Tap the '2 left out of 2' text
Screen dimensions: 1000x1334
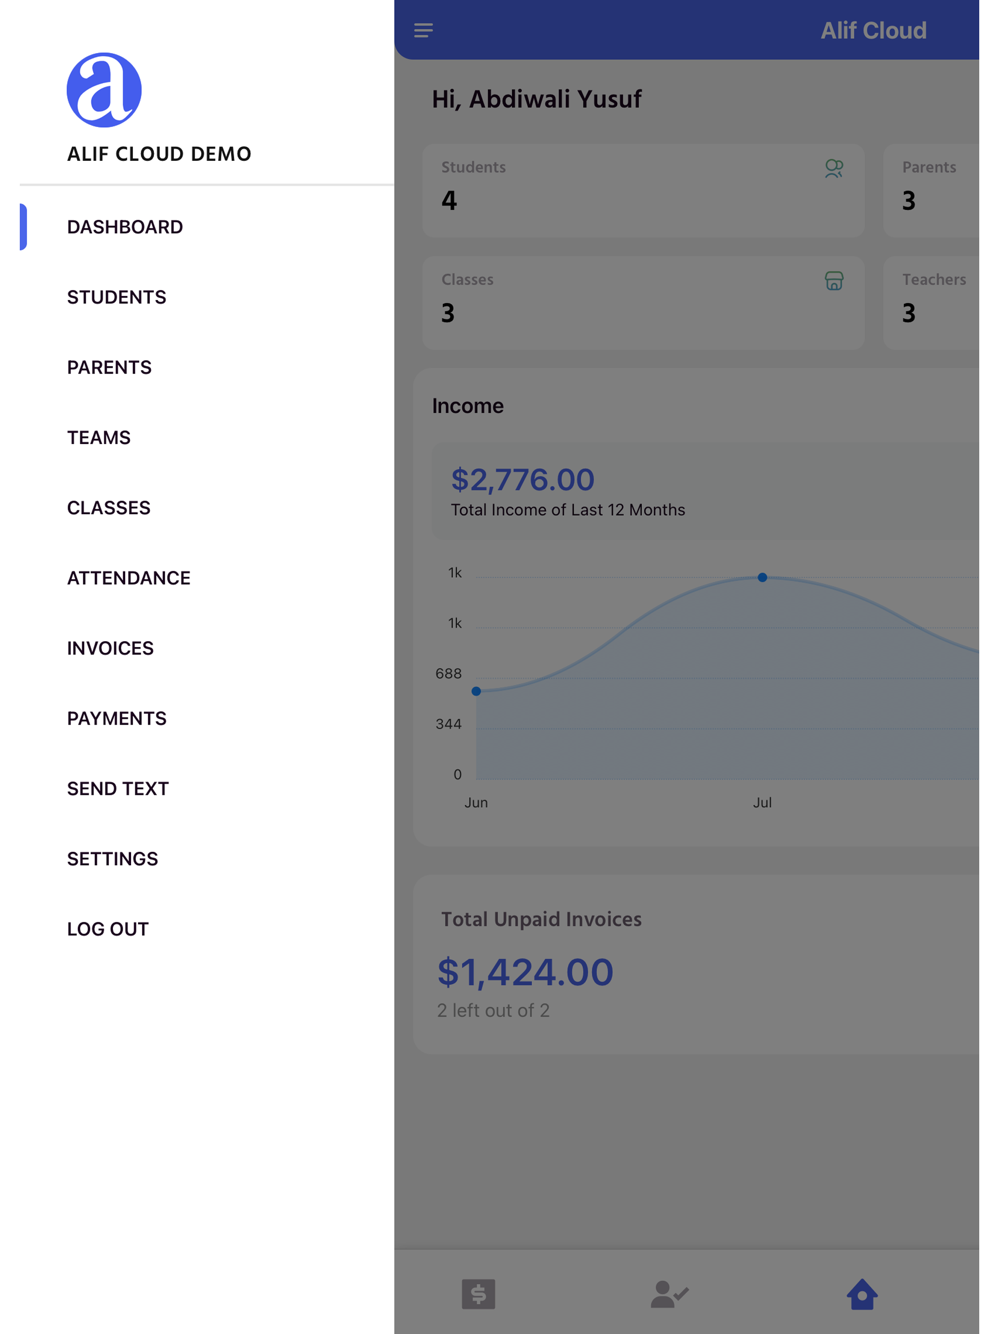[493, 1010]
